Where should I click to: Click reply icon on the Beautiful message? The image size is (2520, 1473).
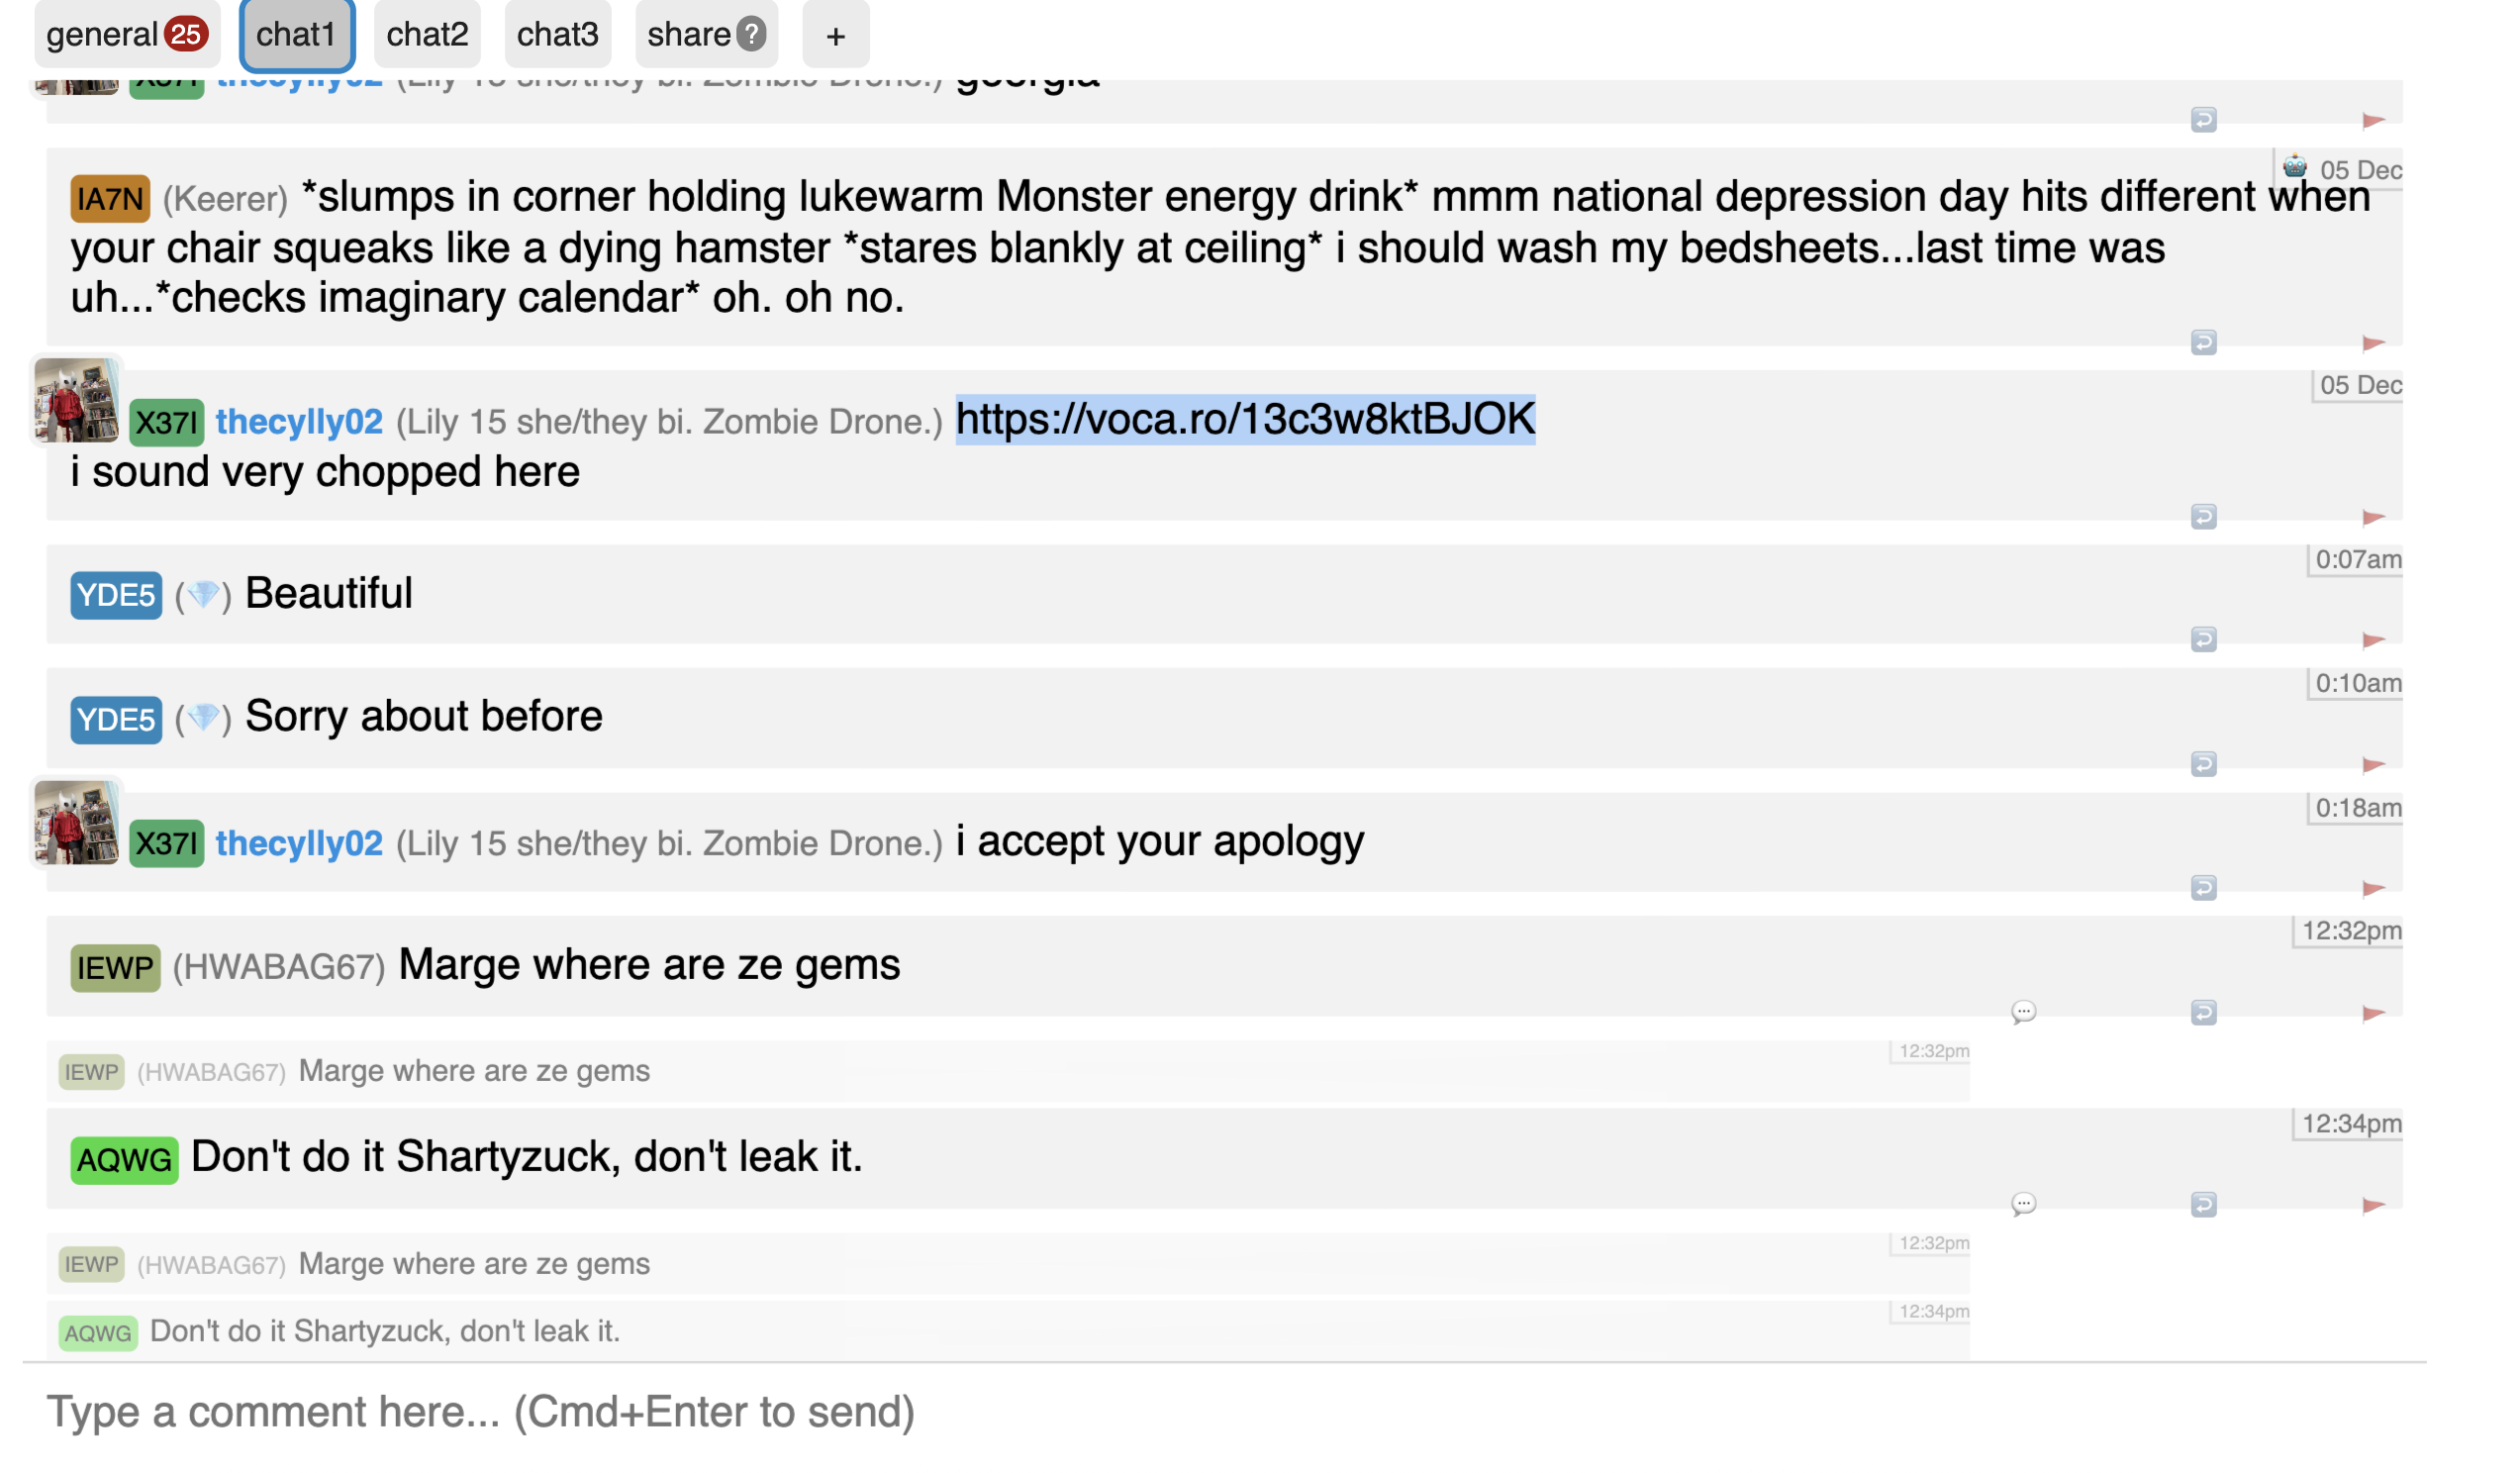[x=2203, y=639]
